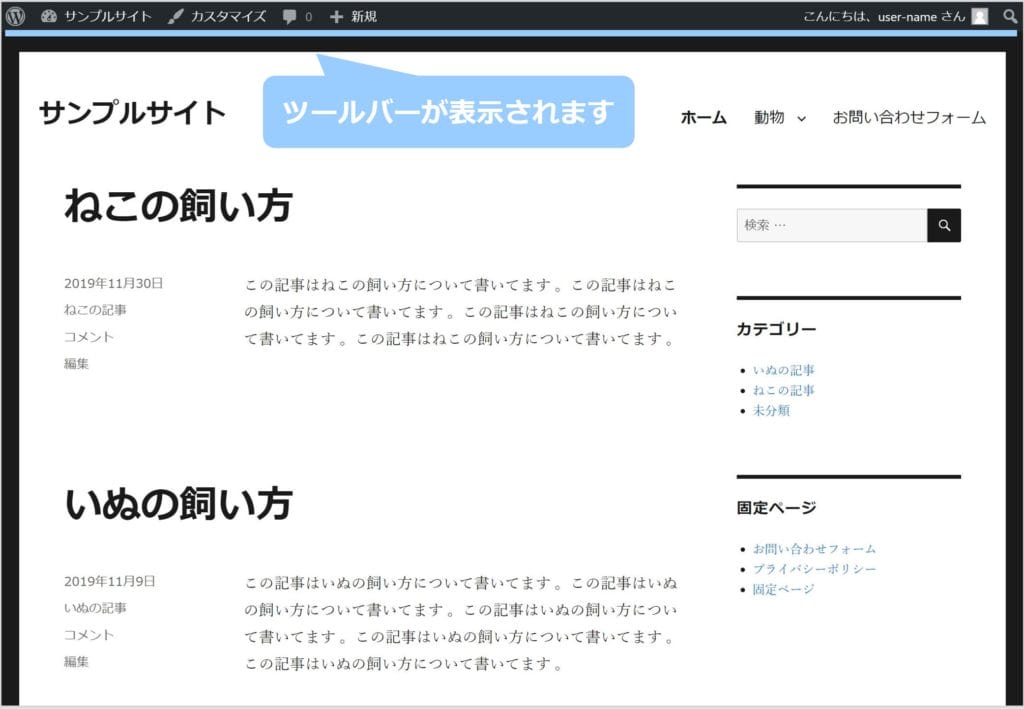Click the 検索 text field in the sidebar
This screenshot has height=709, width=1024.
pyautogui.click(x=831, y=226)
